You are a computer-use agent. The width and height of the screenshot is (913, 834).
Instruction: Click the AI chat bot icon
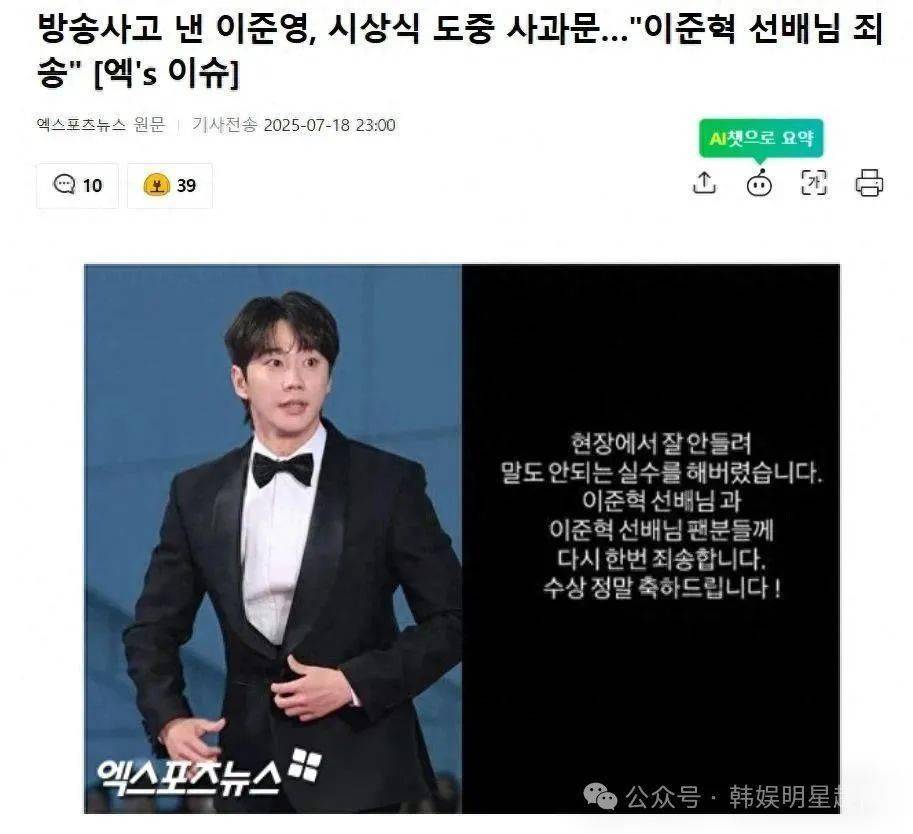[759, 183]
